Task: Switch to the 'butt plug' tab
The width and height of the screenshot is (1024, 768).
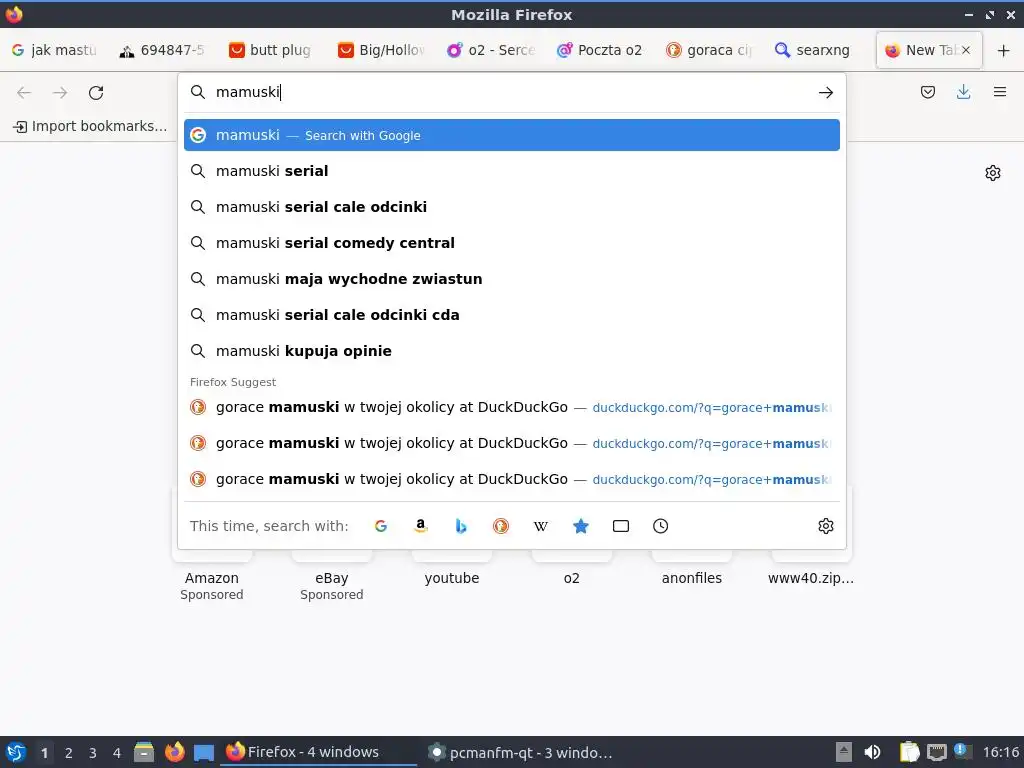Action: (x=272, y=50)
